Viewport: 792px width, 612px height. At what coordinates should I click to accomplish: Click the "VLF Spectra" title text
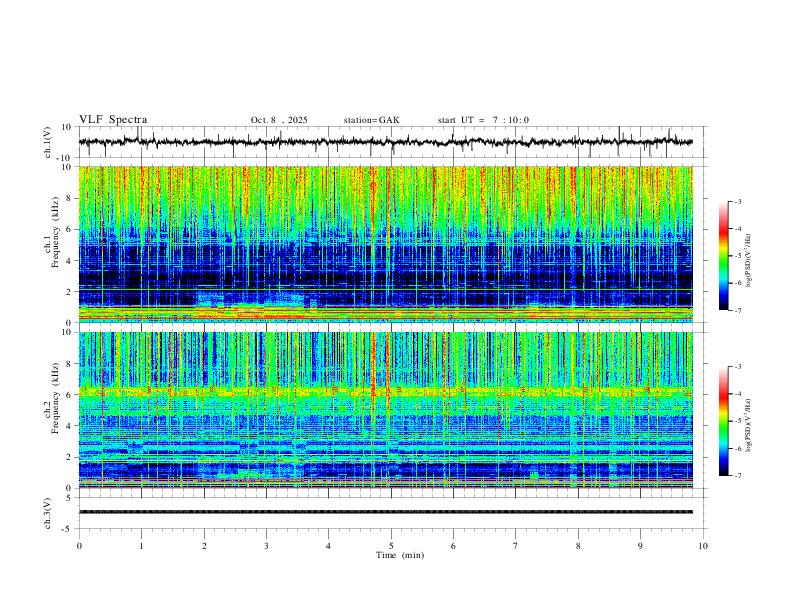pyautogui.click(x=113, y=119)
